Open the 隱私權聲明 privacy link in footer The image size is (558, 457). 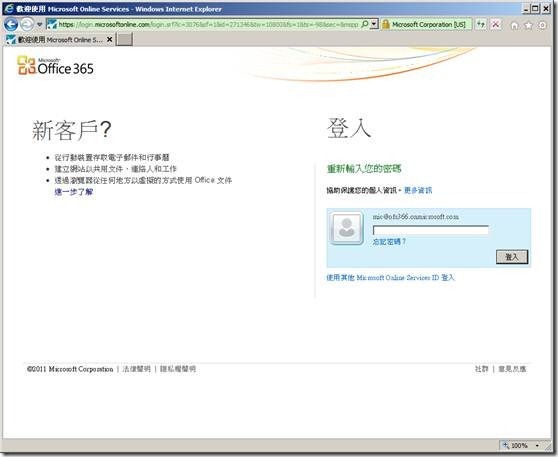(178, 369)
